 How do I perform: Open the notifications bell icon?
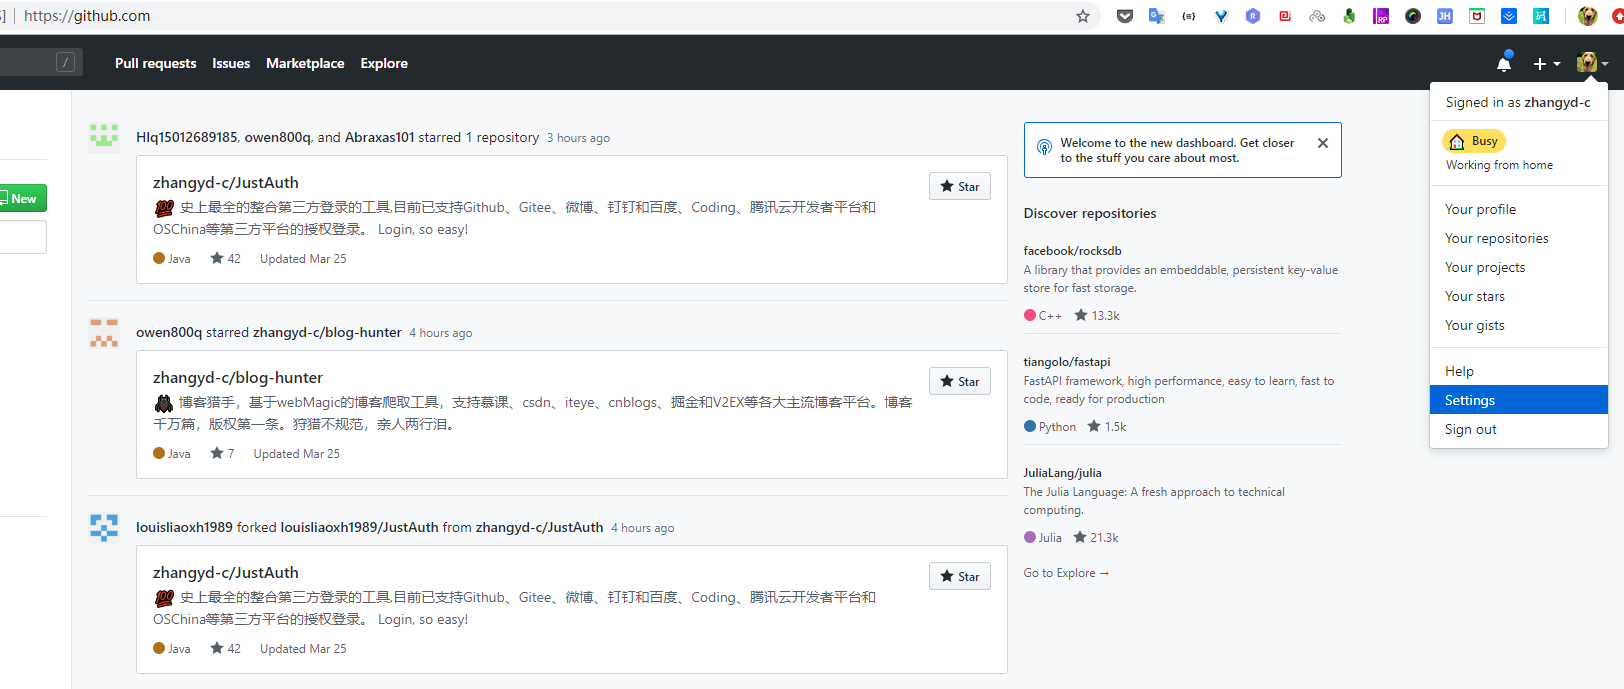[1503, 64]
